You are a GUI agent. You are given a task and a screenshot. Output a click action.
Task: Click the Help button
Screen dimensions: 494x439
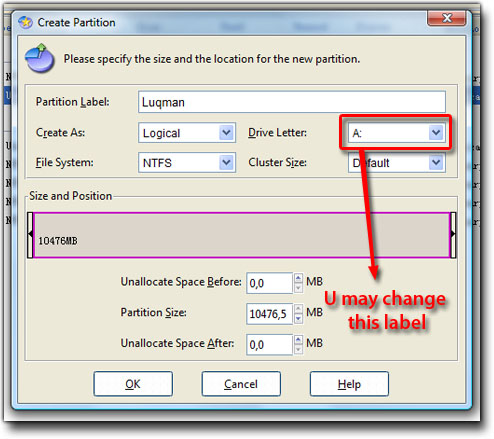(349, 384)
